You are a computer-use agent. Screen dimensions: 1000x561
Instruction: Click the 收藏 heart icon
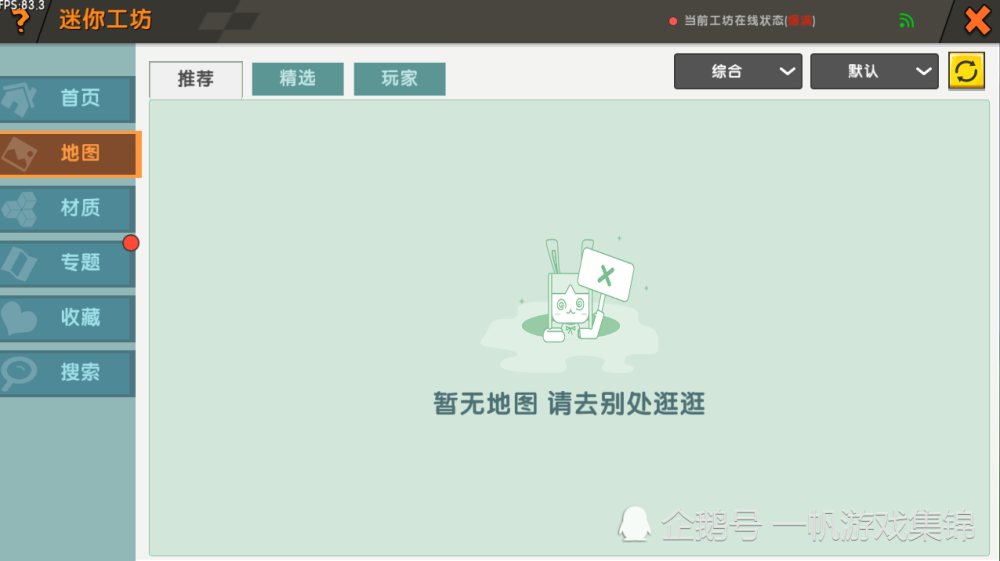pyautogui.click(x=19, y=318)
